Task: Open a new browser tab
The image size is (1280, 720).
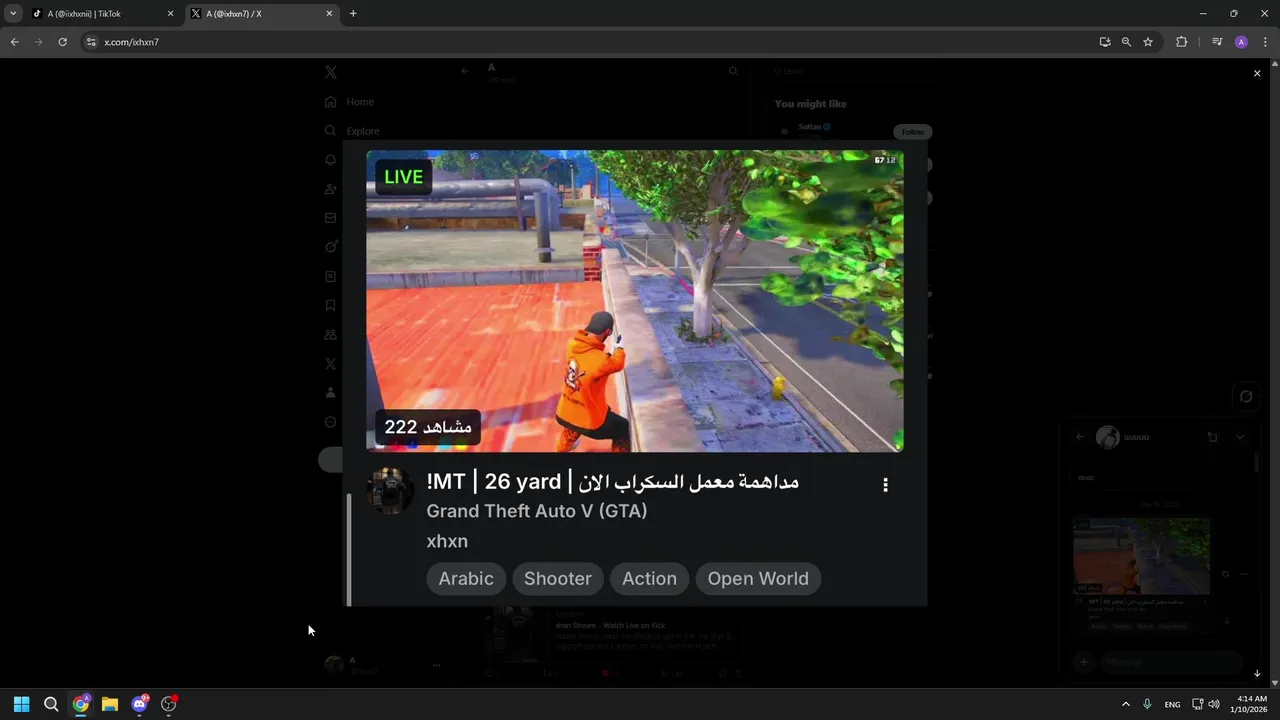Action: click(353, 14)
